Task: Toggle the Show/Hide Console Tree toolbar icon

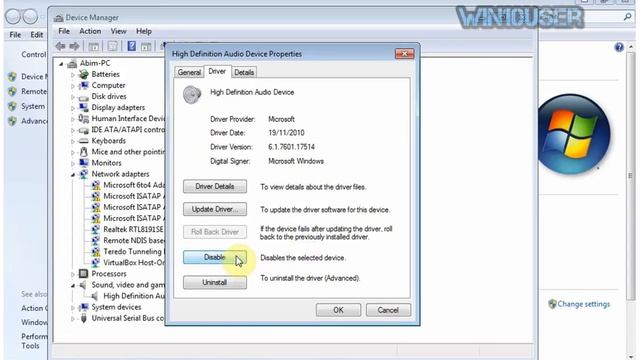Action: point(93,46)
